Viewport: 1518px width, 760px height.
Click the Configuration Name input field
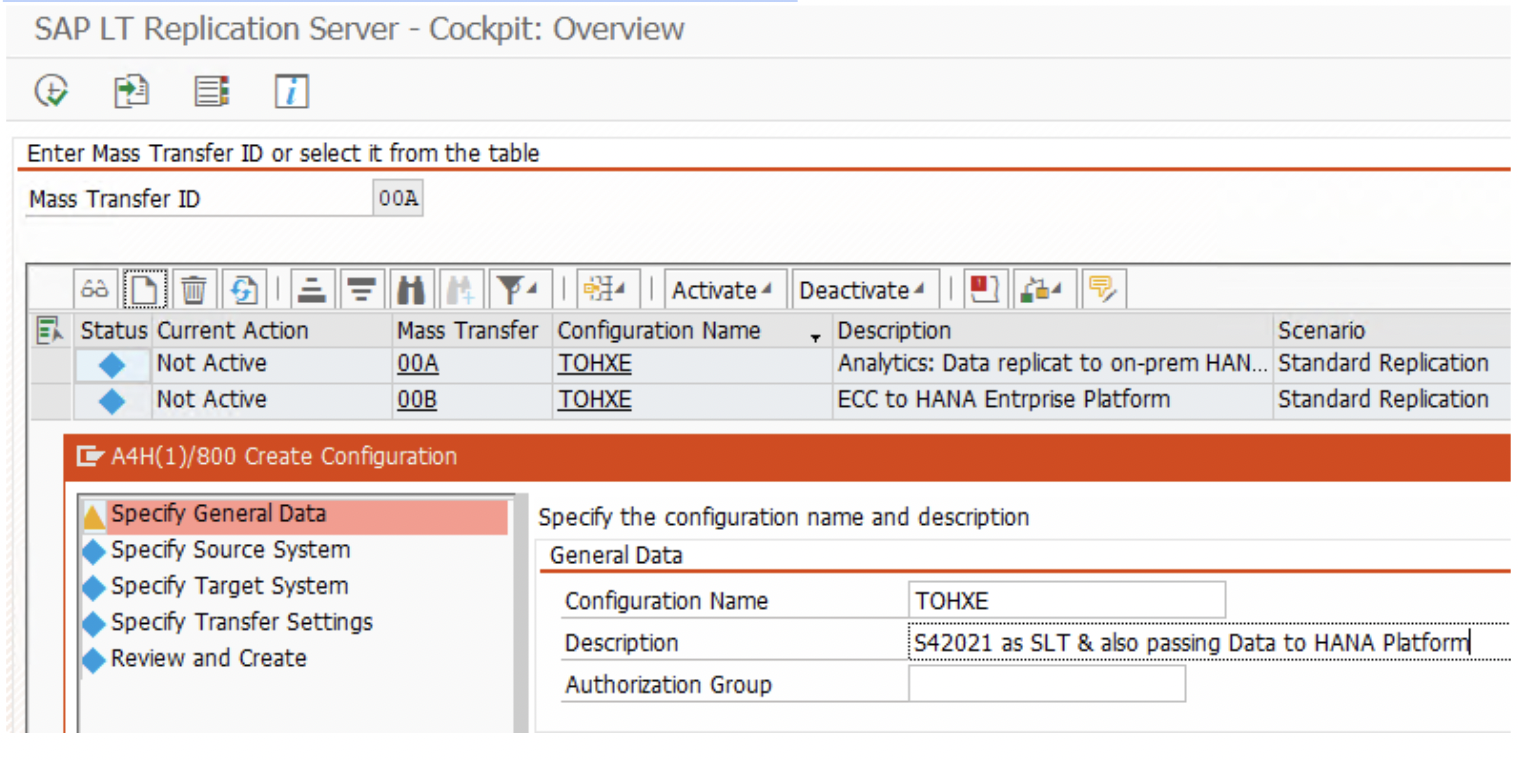pos(1067,600)
